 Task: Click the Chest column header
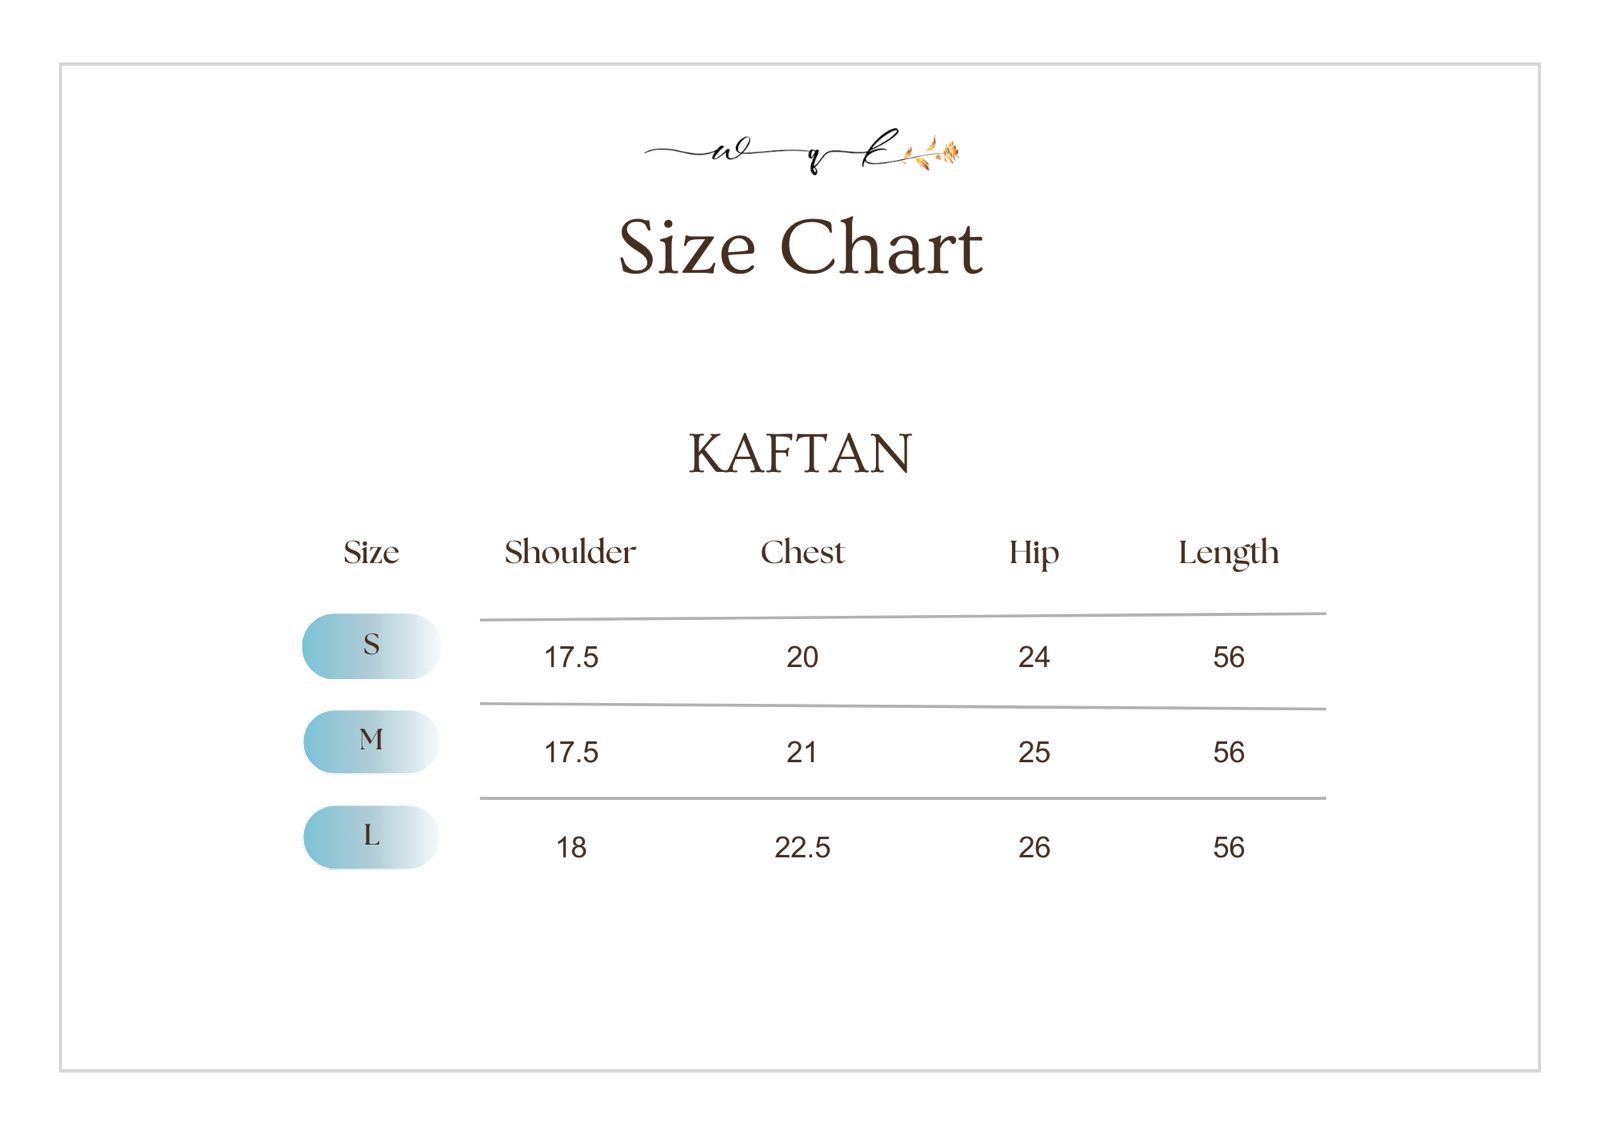[802, 552]
